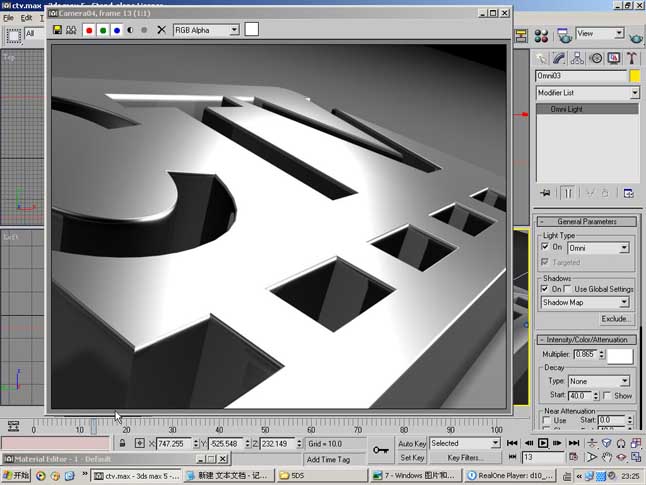Open the Shadow Map type dropdown
This screenshot has height=485, width=646.
coord(585,302)
